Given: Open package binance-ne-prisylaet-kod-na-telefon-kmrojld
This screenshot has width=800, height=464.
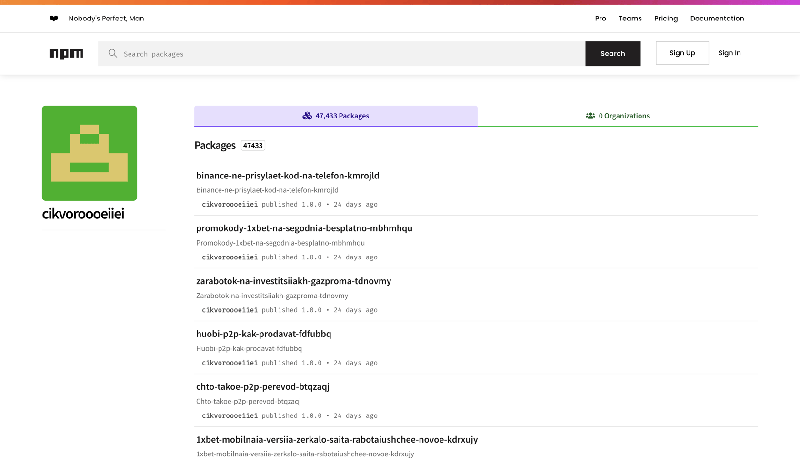Looking at the screenshot, I should click(288, 176).
